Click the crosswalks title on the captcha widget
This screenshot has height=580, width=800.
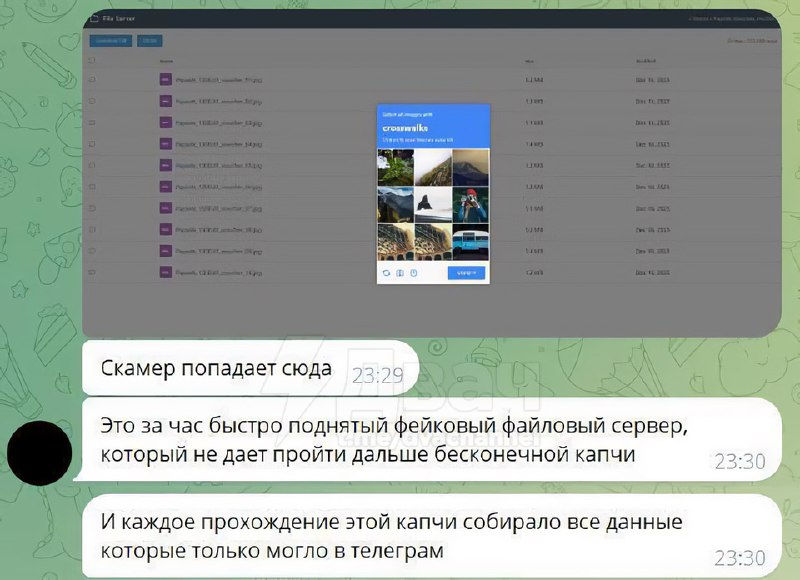coord(405,128)
